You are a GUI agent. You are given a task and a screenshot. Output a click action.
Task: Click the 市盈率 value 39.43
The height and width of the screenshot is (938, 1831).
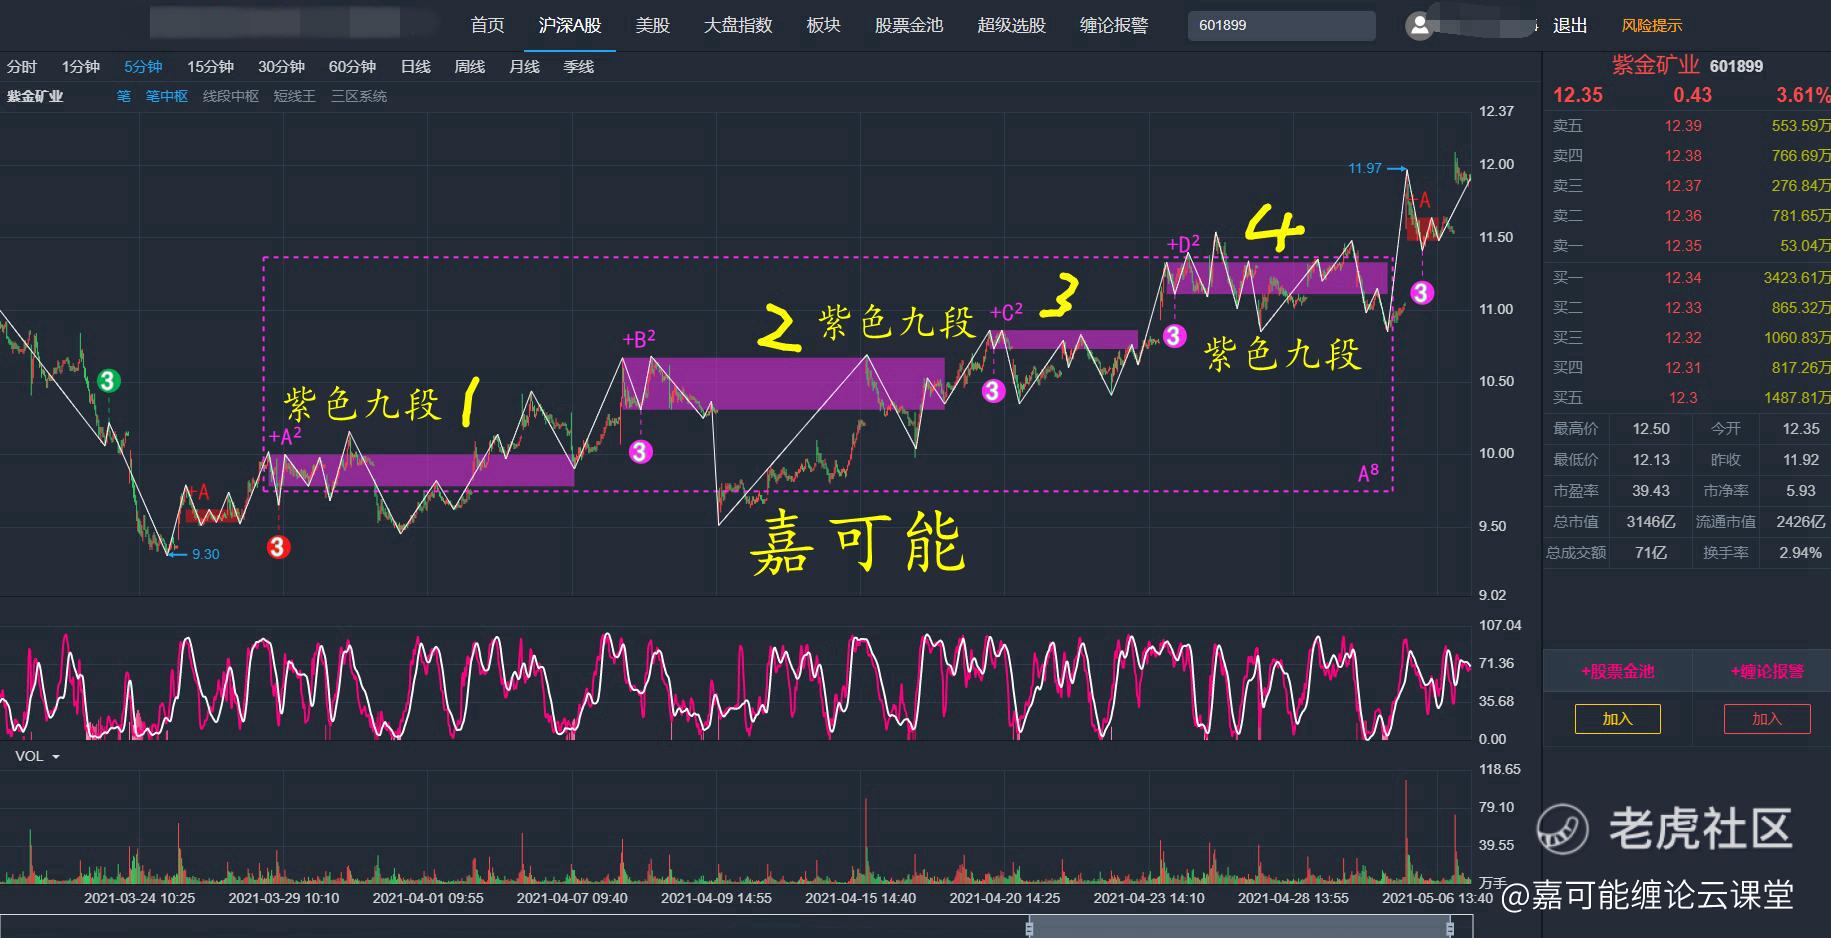(1651, 491)
